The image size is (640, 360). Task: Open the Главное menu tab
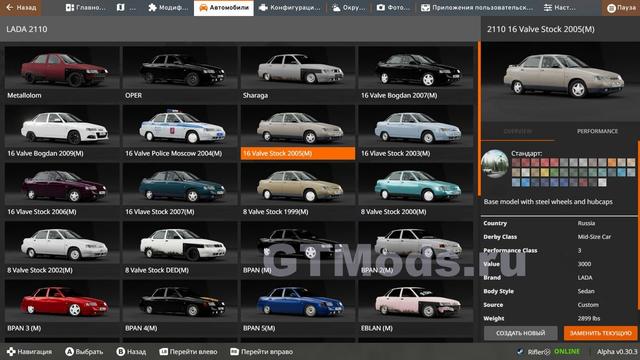pyautogui.click(x=85, y=8)
